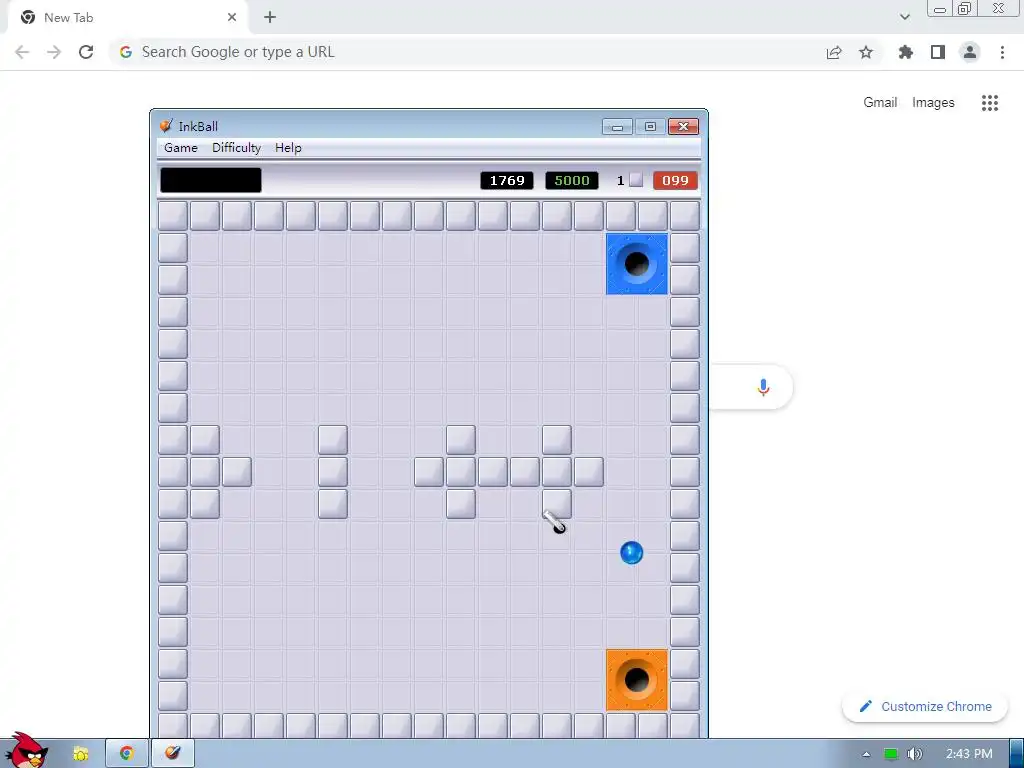1024x768 pixels.
Task: Close the New Tab browser tab
Action: click(232, 18)
